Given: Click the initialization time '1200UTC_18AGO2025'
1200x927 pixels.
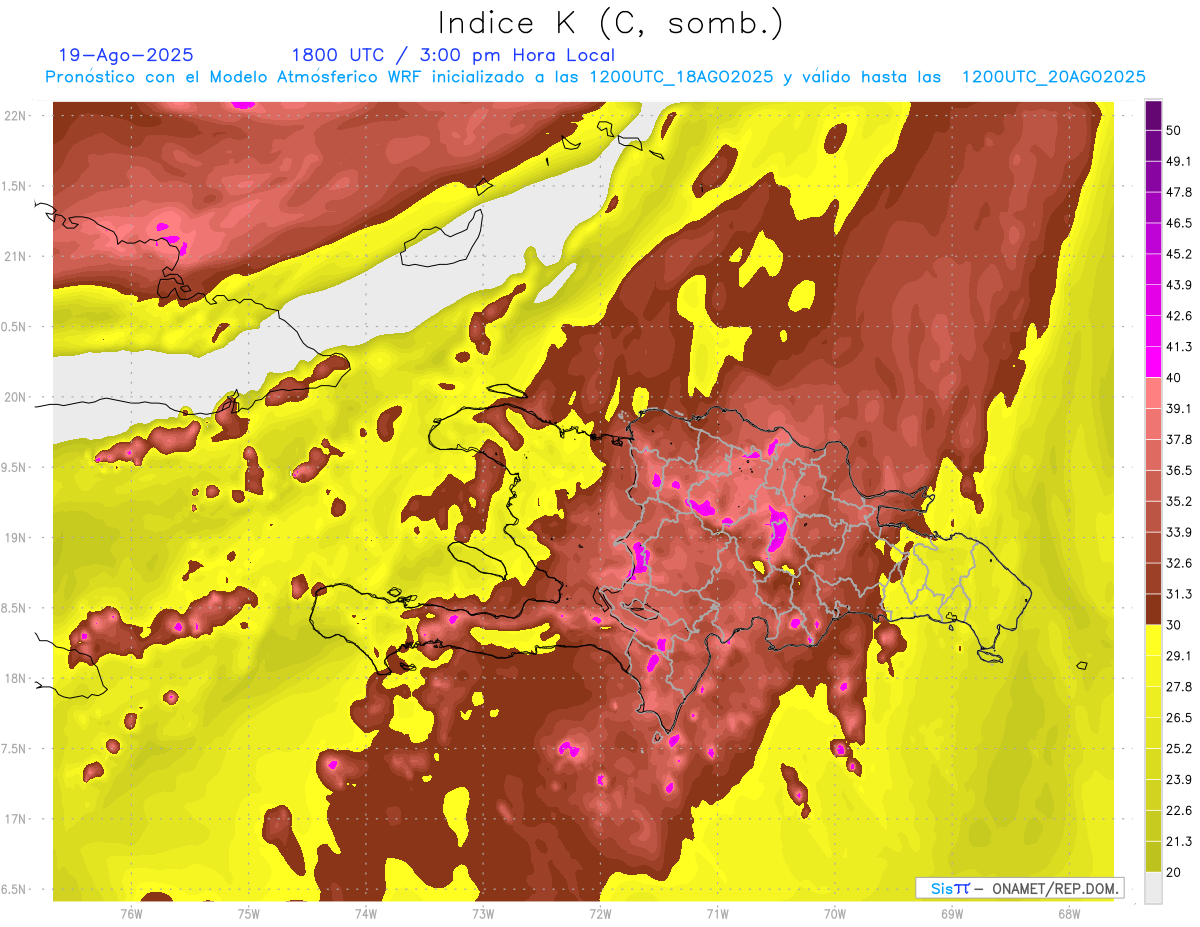Looking at the screenshot, I should coord(682,77).
